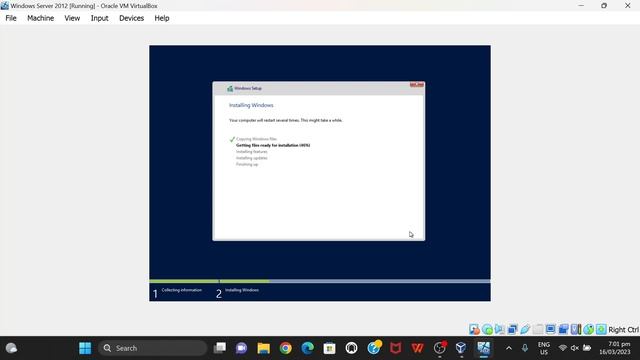Click the display settings status icon
The height and width of the screenshot is (360, 640).
tap(550, 329)
